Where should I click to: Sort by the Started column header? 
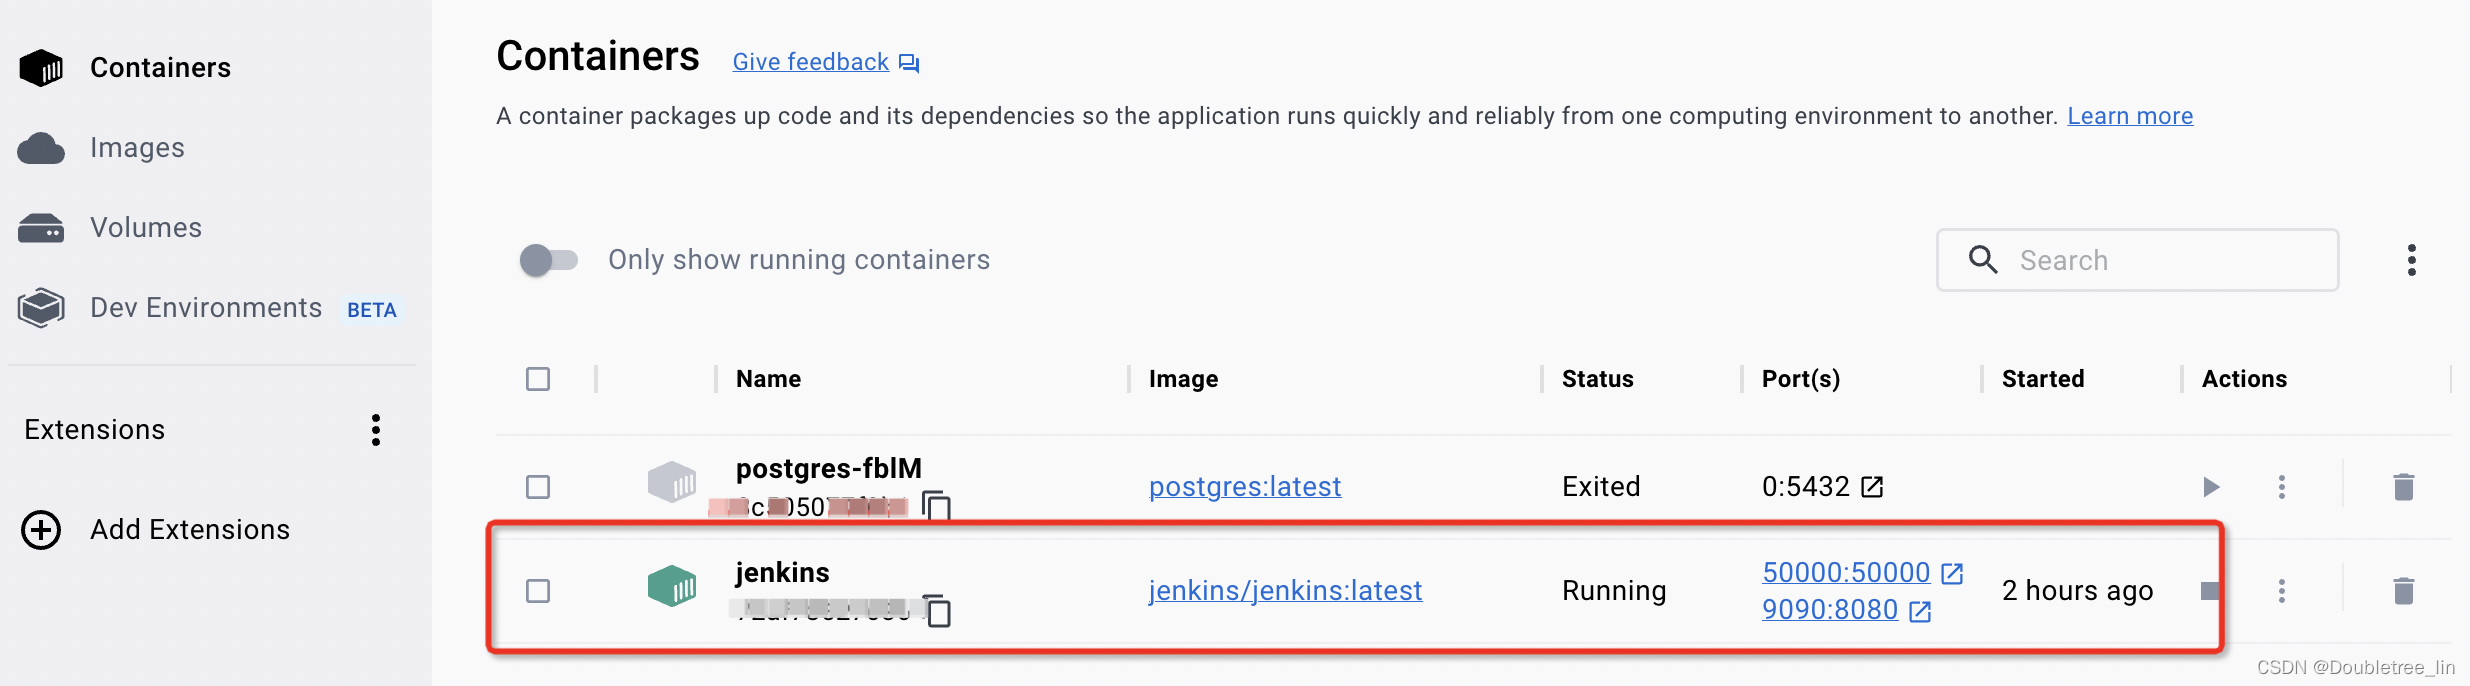2043,379
